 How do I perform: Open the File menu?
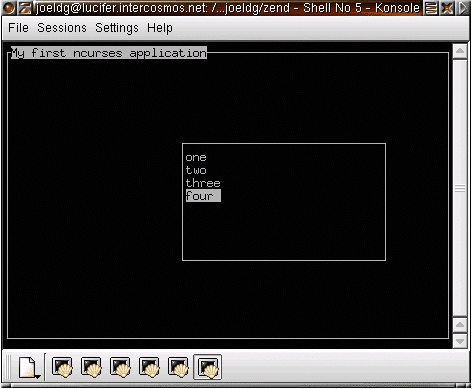[x=18, y=28]
